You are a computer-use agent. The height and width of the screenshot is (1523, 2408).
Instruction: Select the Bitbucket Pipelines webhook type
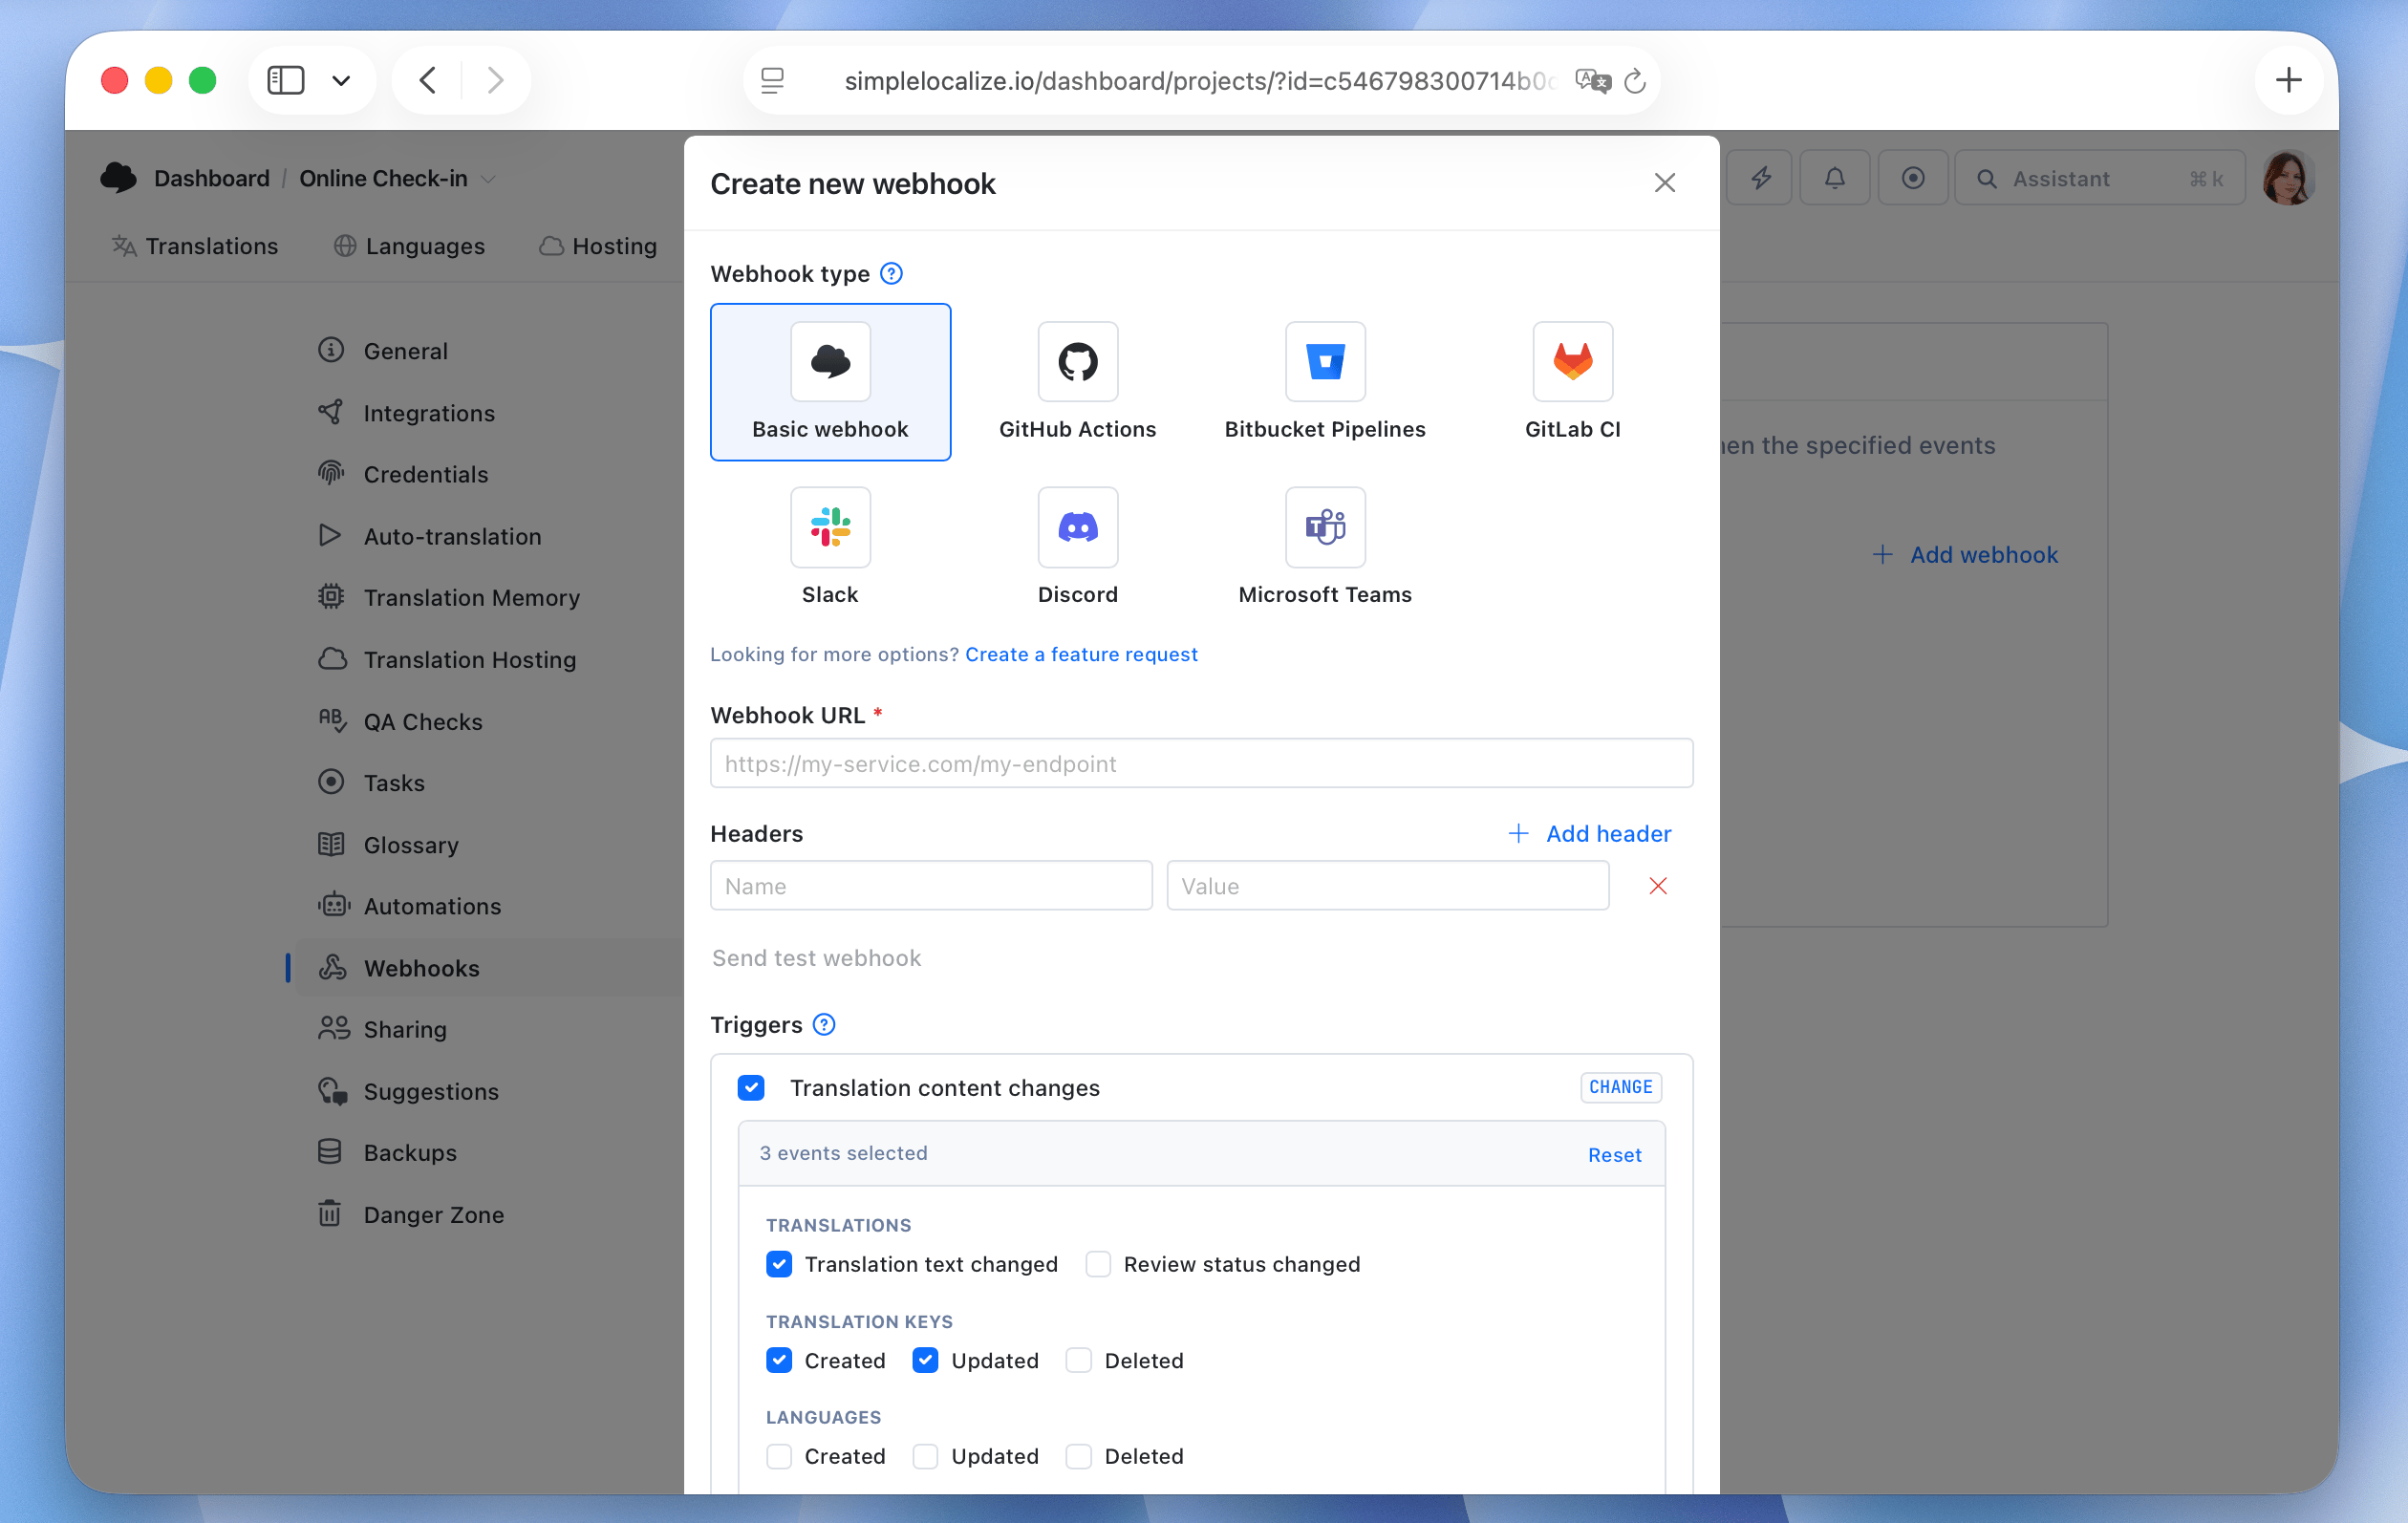click(x=1324, y=381)
